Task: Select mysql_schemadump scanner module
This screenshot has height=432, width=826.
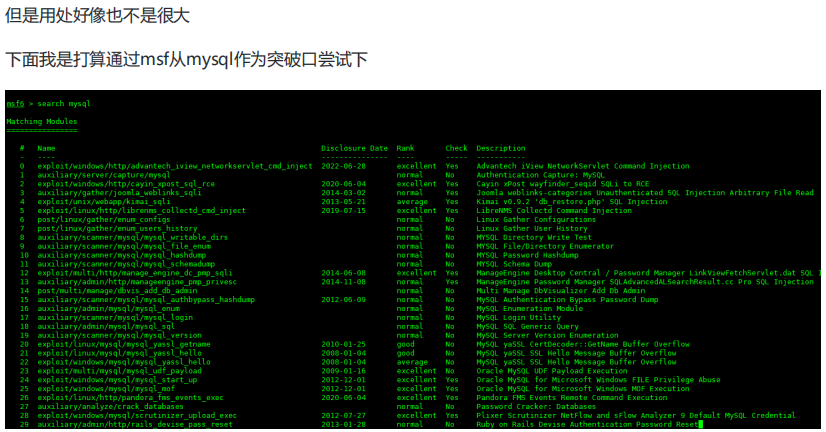Action: pyautogui.click(x=126, y=264)
